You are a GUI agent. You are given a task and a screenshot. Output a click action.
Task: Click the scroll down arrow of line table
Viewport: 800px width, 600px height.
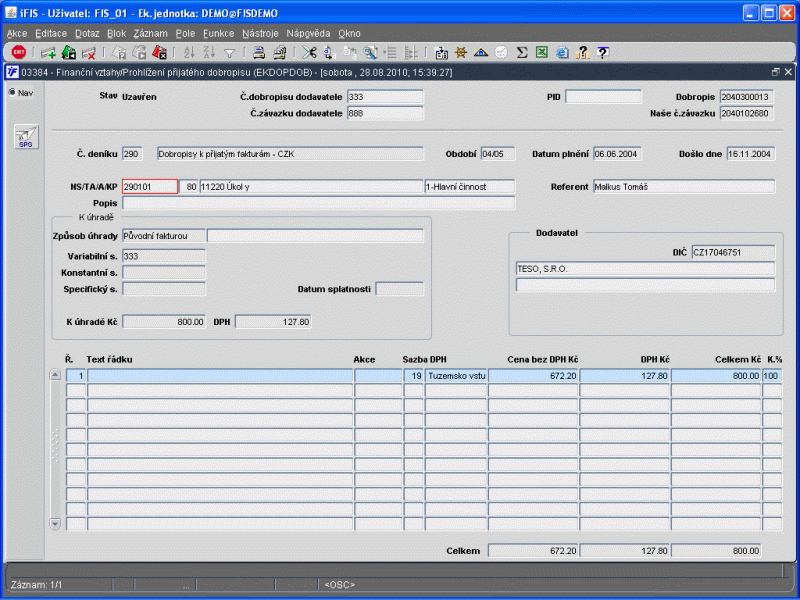pos(55,523)
